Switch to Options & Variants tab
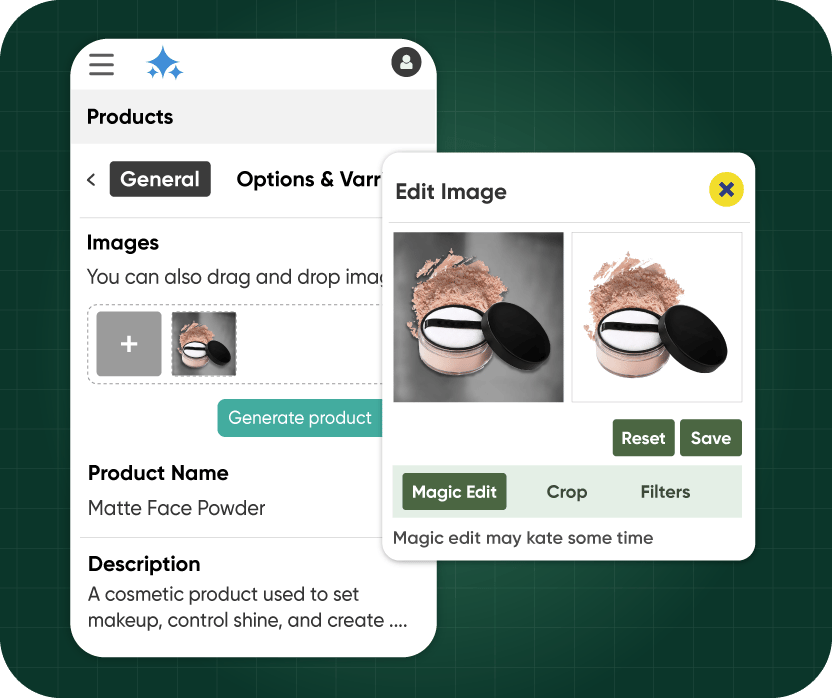This screenshot has height=698, width=832. click(309, 179)
